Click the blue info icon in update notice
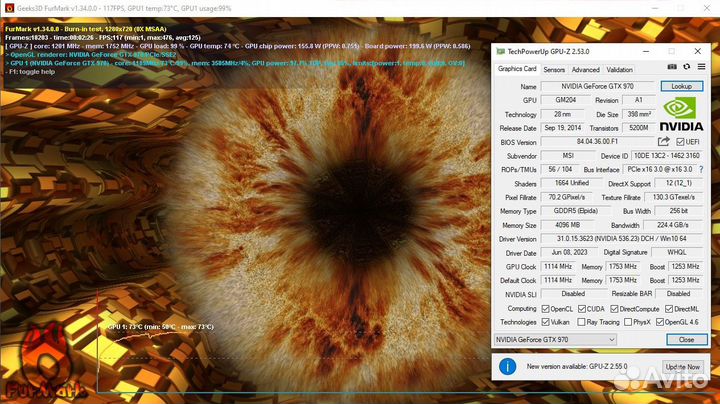720x404 pixels. pyautogui.click(x=508, y=367)
